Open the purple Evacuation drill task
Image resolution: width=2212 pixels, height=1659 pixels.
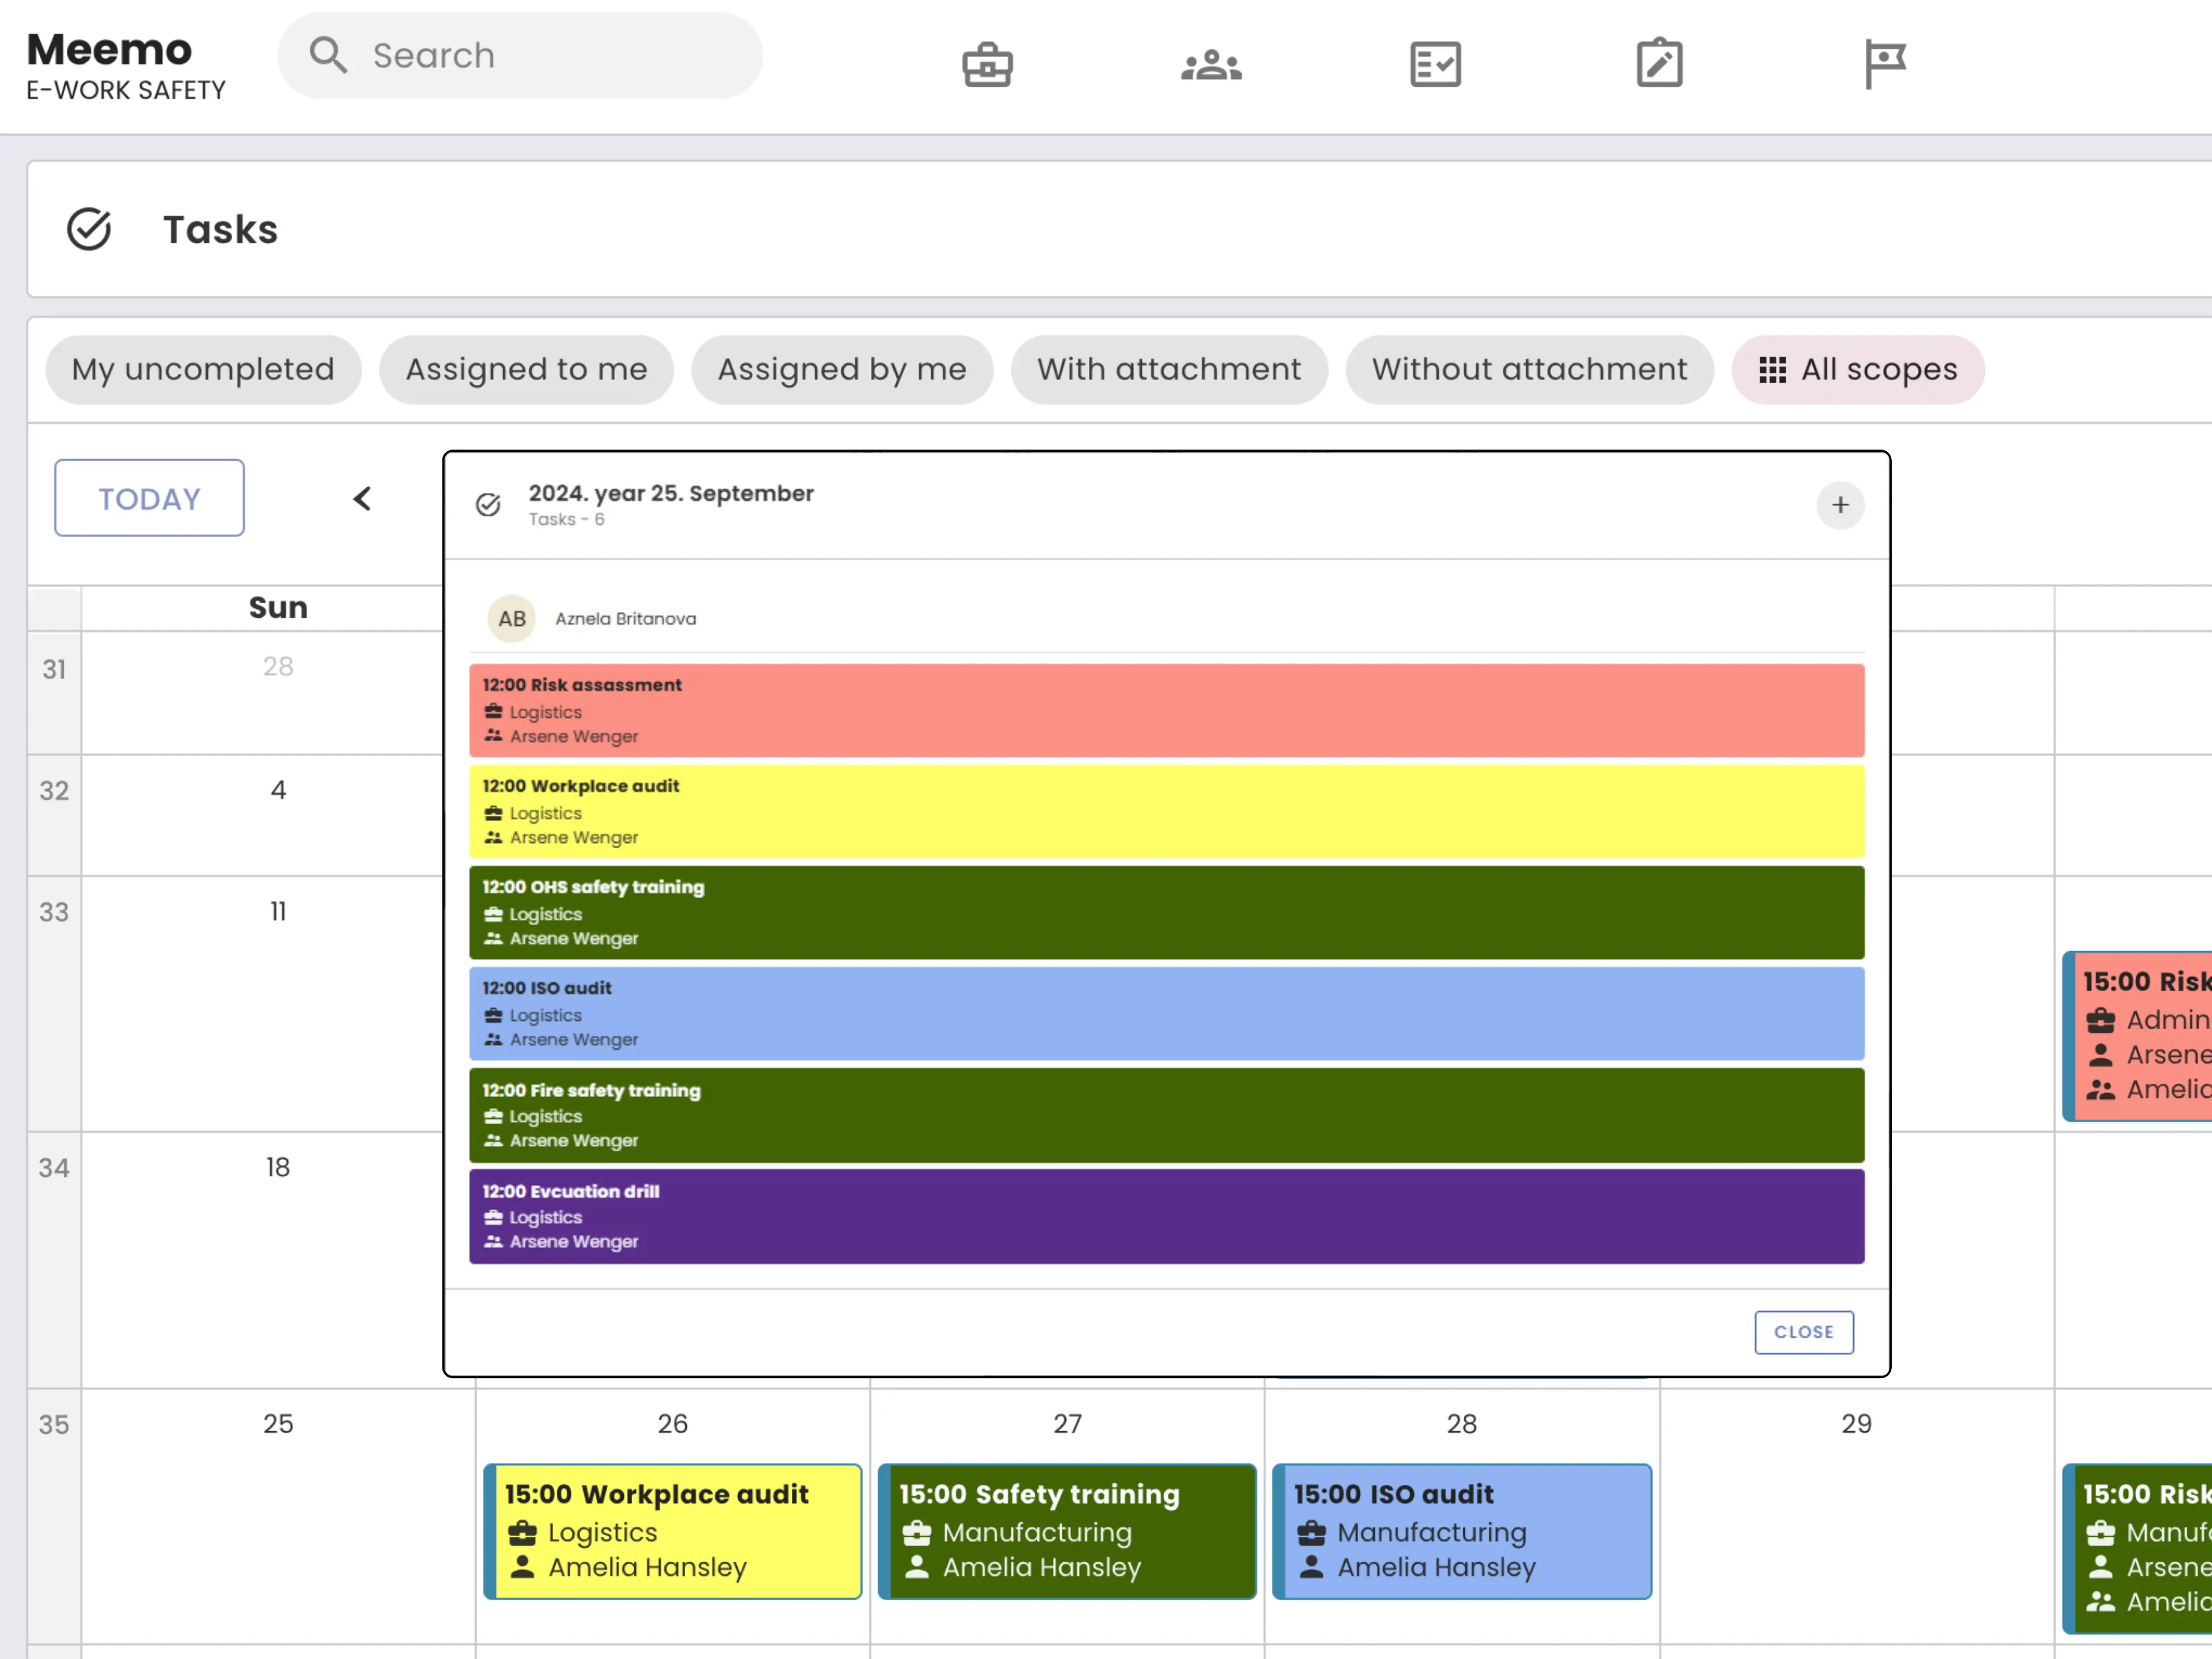point(1166,1216)
